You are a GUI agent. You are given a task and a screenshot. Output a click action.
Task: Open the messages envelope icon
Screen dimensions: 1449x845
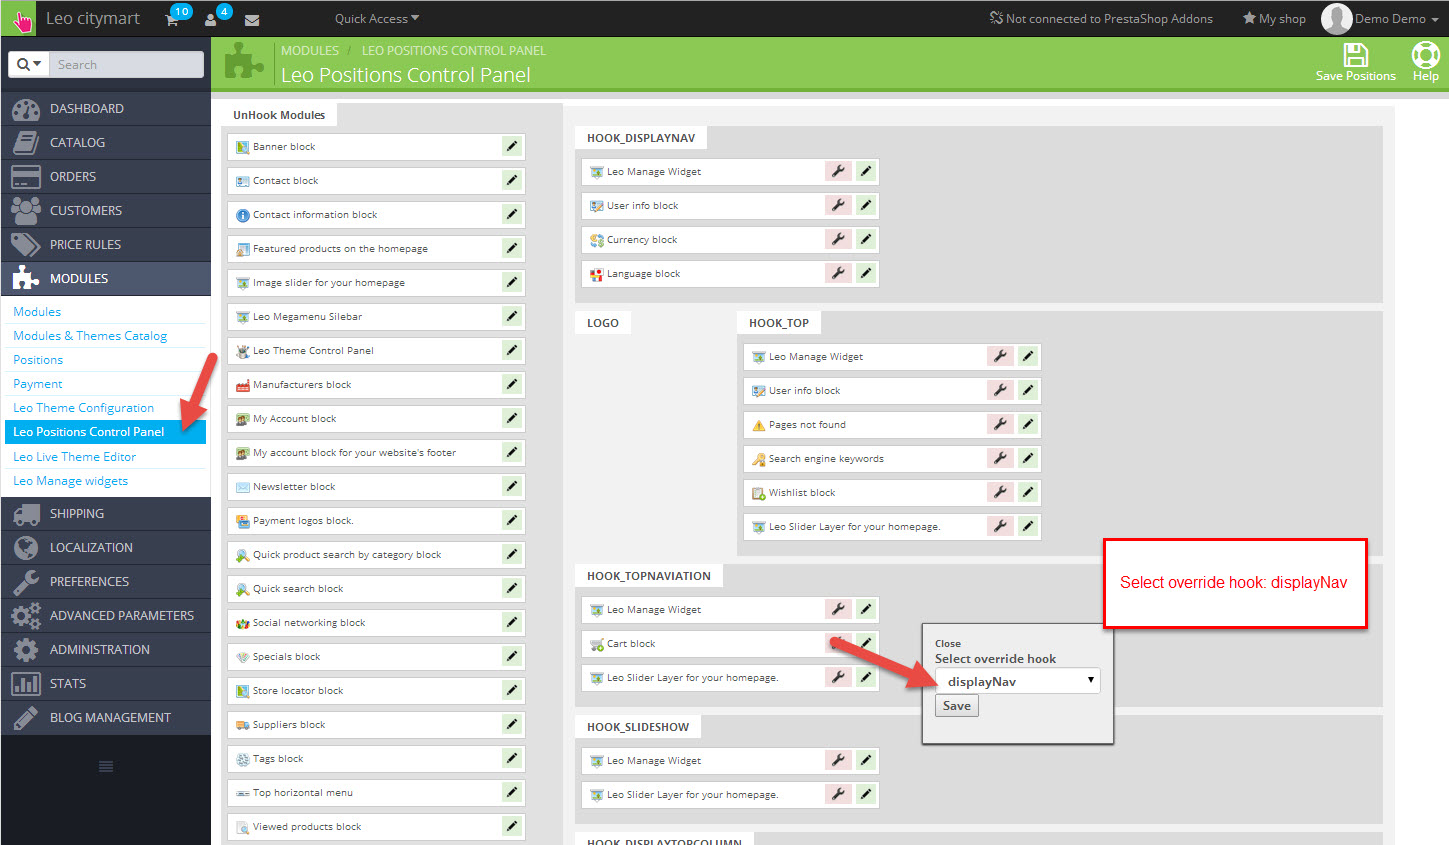click(252, 19)
